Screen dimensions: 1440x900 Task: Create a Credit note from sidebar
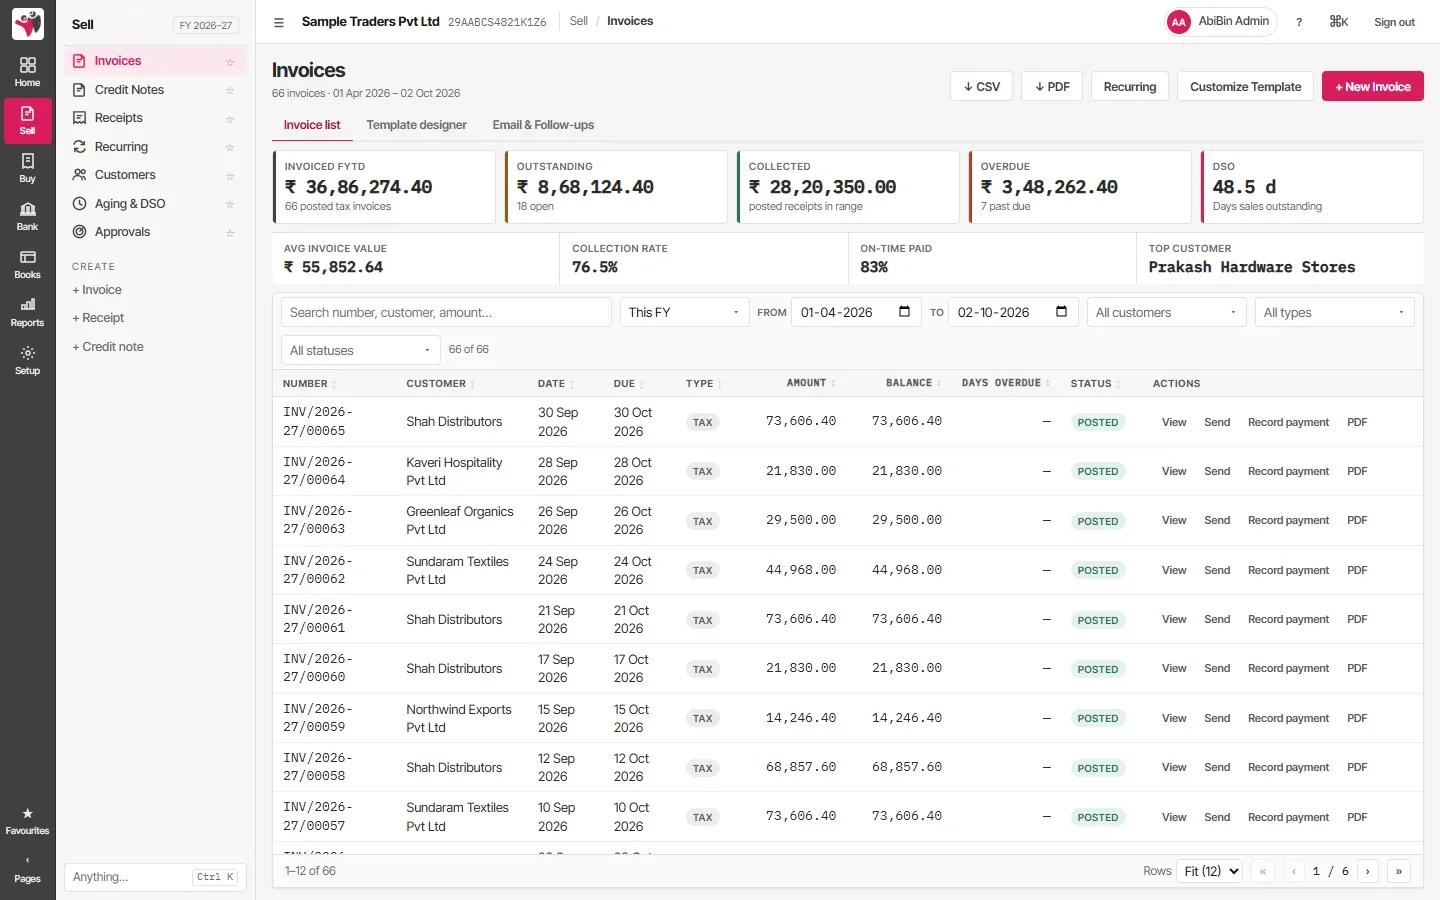[x=108, y=347]
